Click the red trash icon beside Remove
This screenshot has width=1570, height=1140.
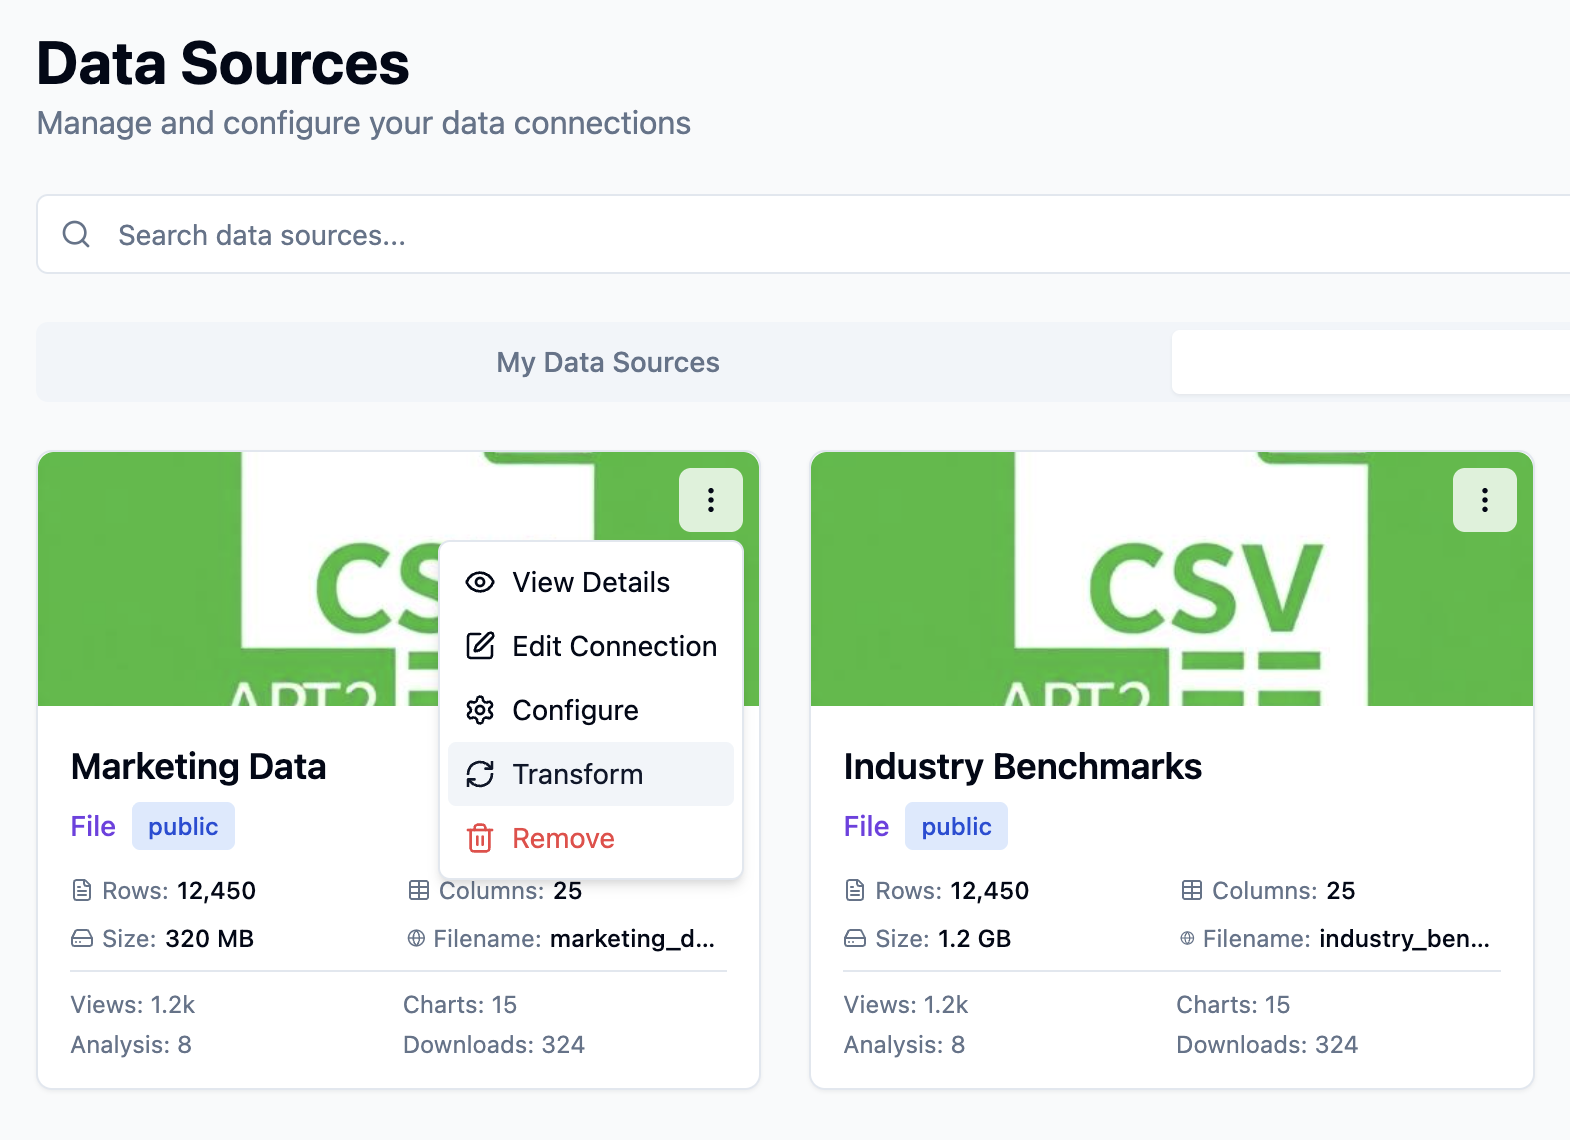(480, 838)
